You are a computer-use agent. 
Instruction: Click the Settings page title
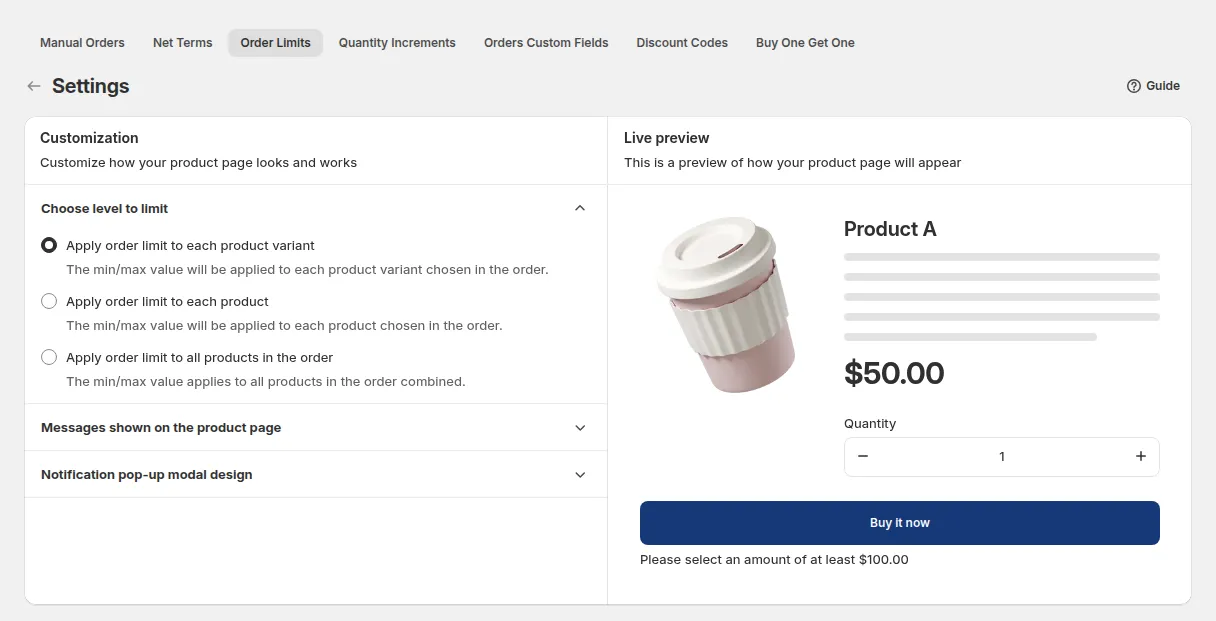[x=91, y=86]
